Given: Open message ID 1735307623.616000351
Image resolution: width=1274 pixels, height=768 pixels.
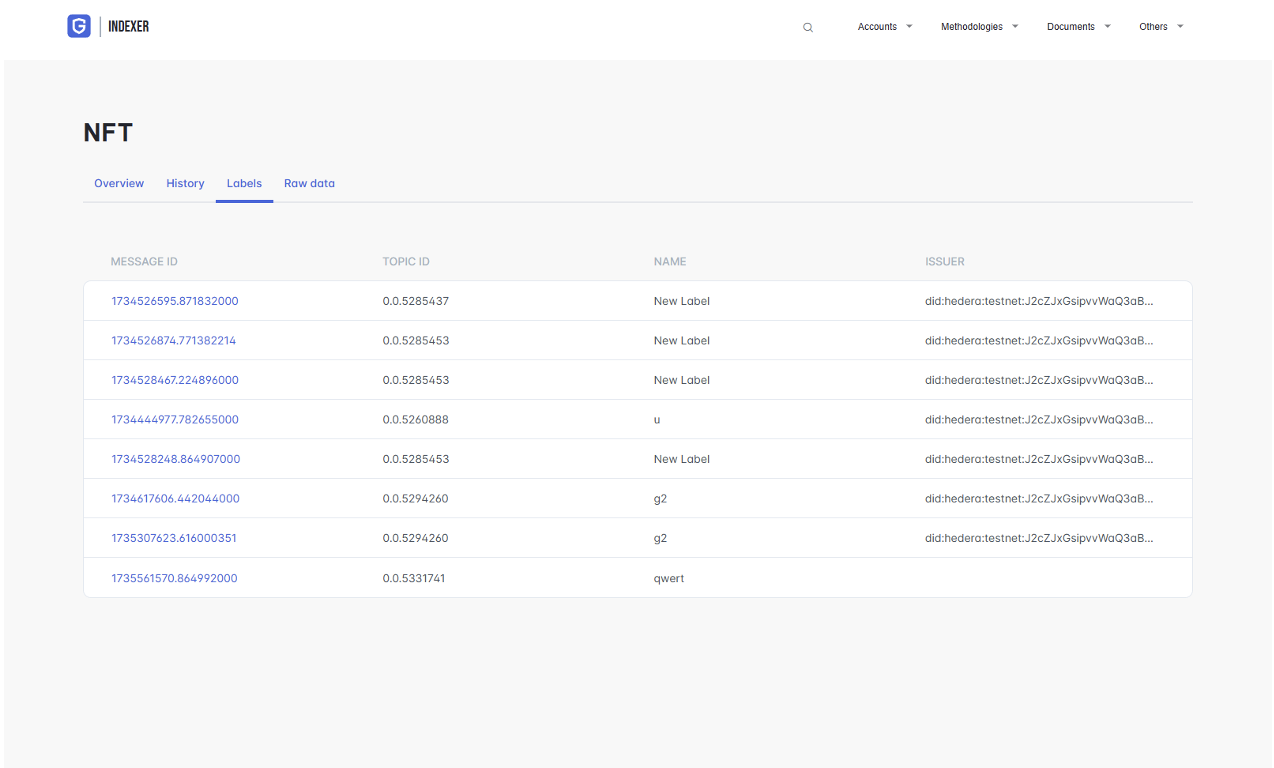Looking at the screenshot, I should (x=174, y=538).
